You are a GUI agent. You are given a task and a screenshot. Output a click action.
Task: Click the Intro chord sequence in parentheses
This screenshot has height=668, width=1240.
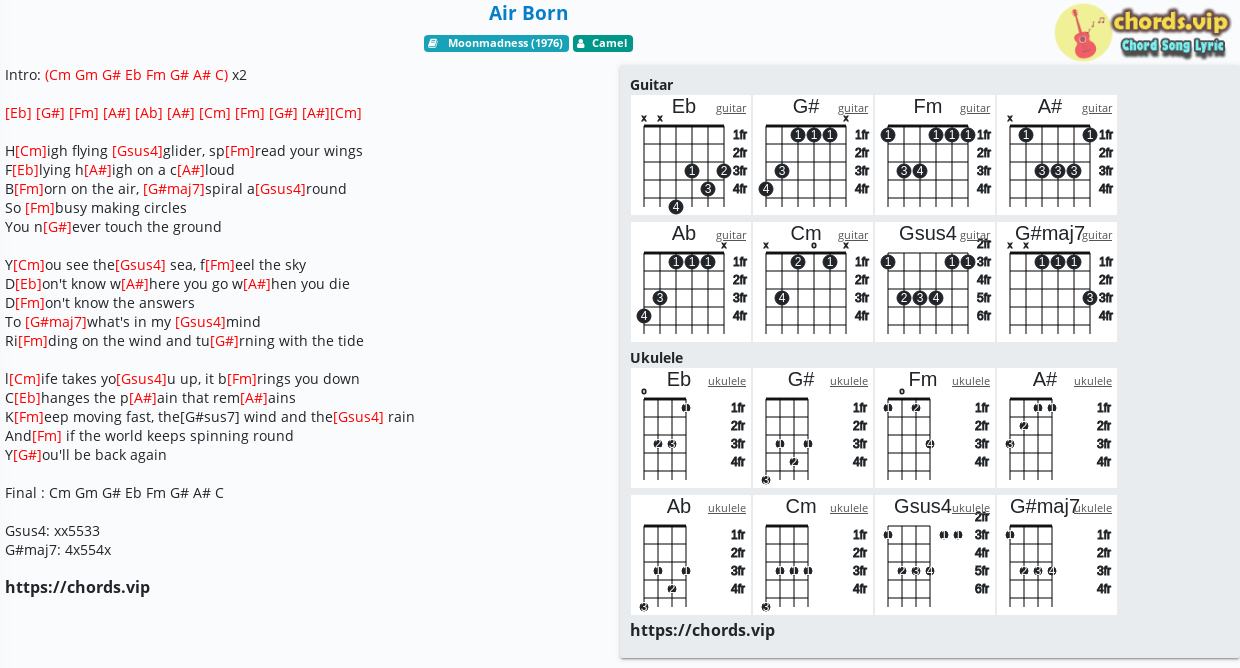click(x=137, y=75)
